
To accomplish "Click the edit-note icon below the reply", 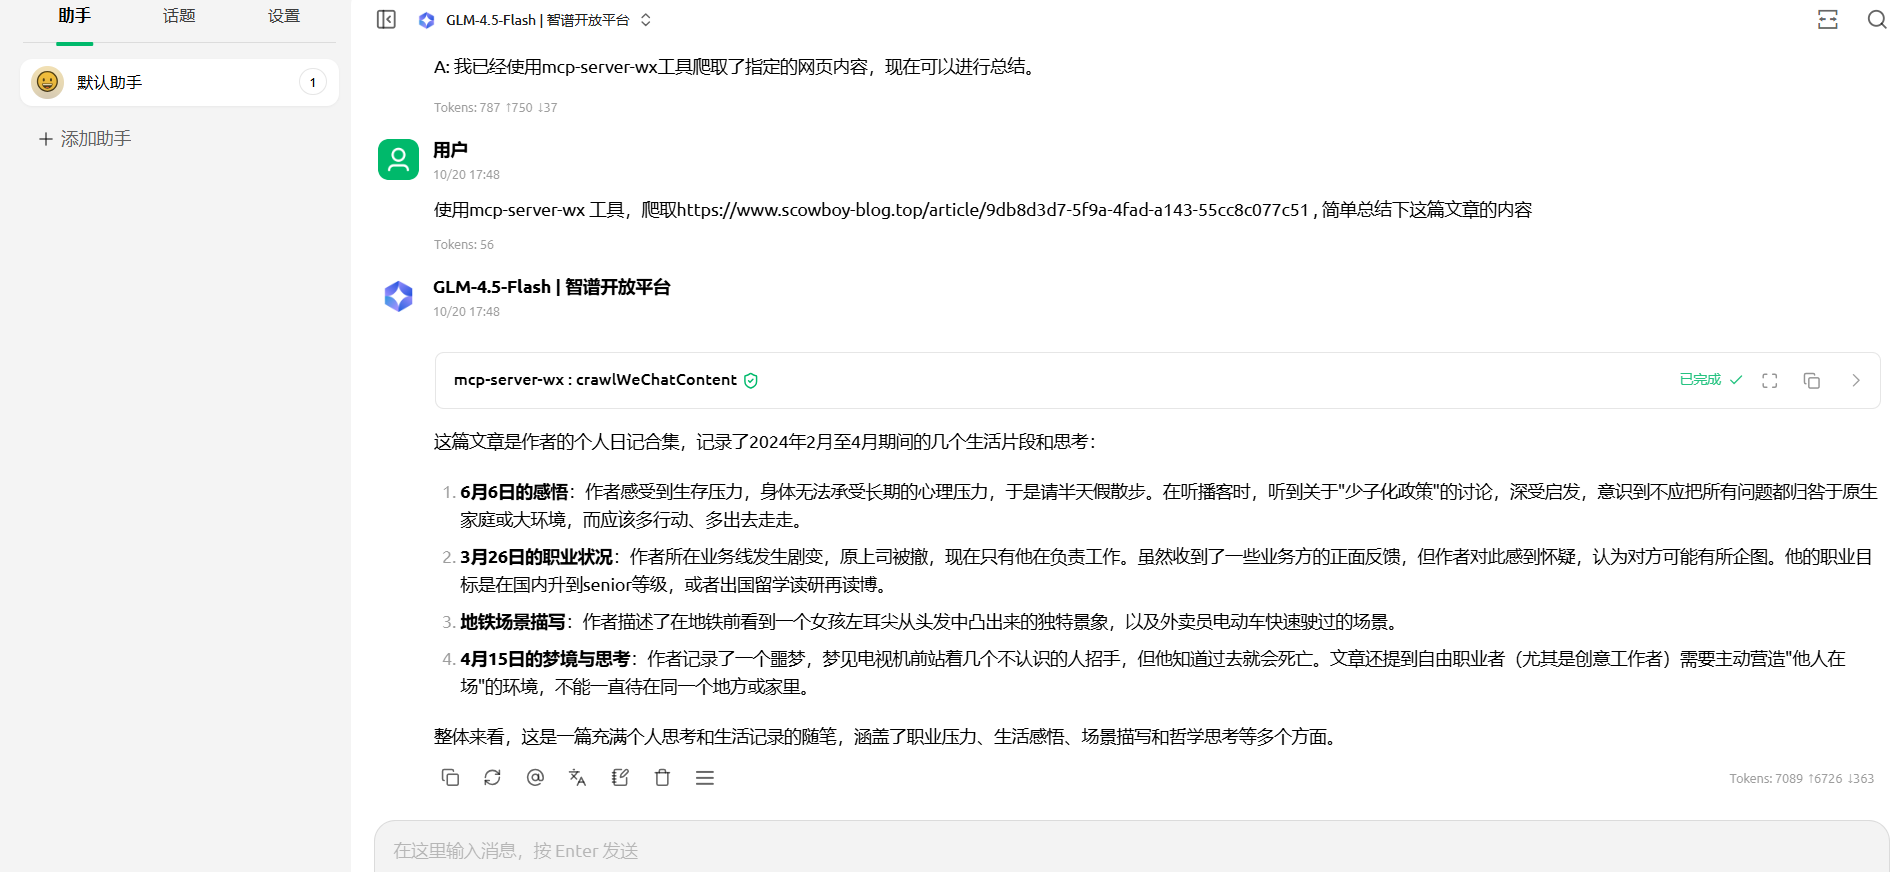I will [620, 778].
